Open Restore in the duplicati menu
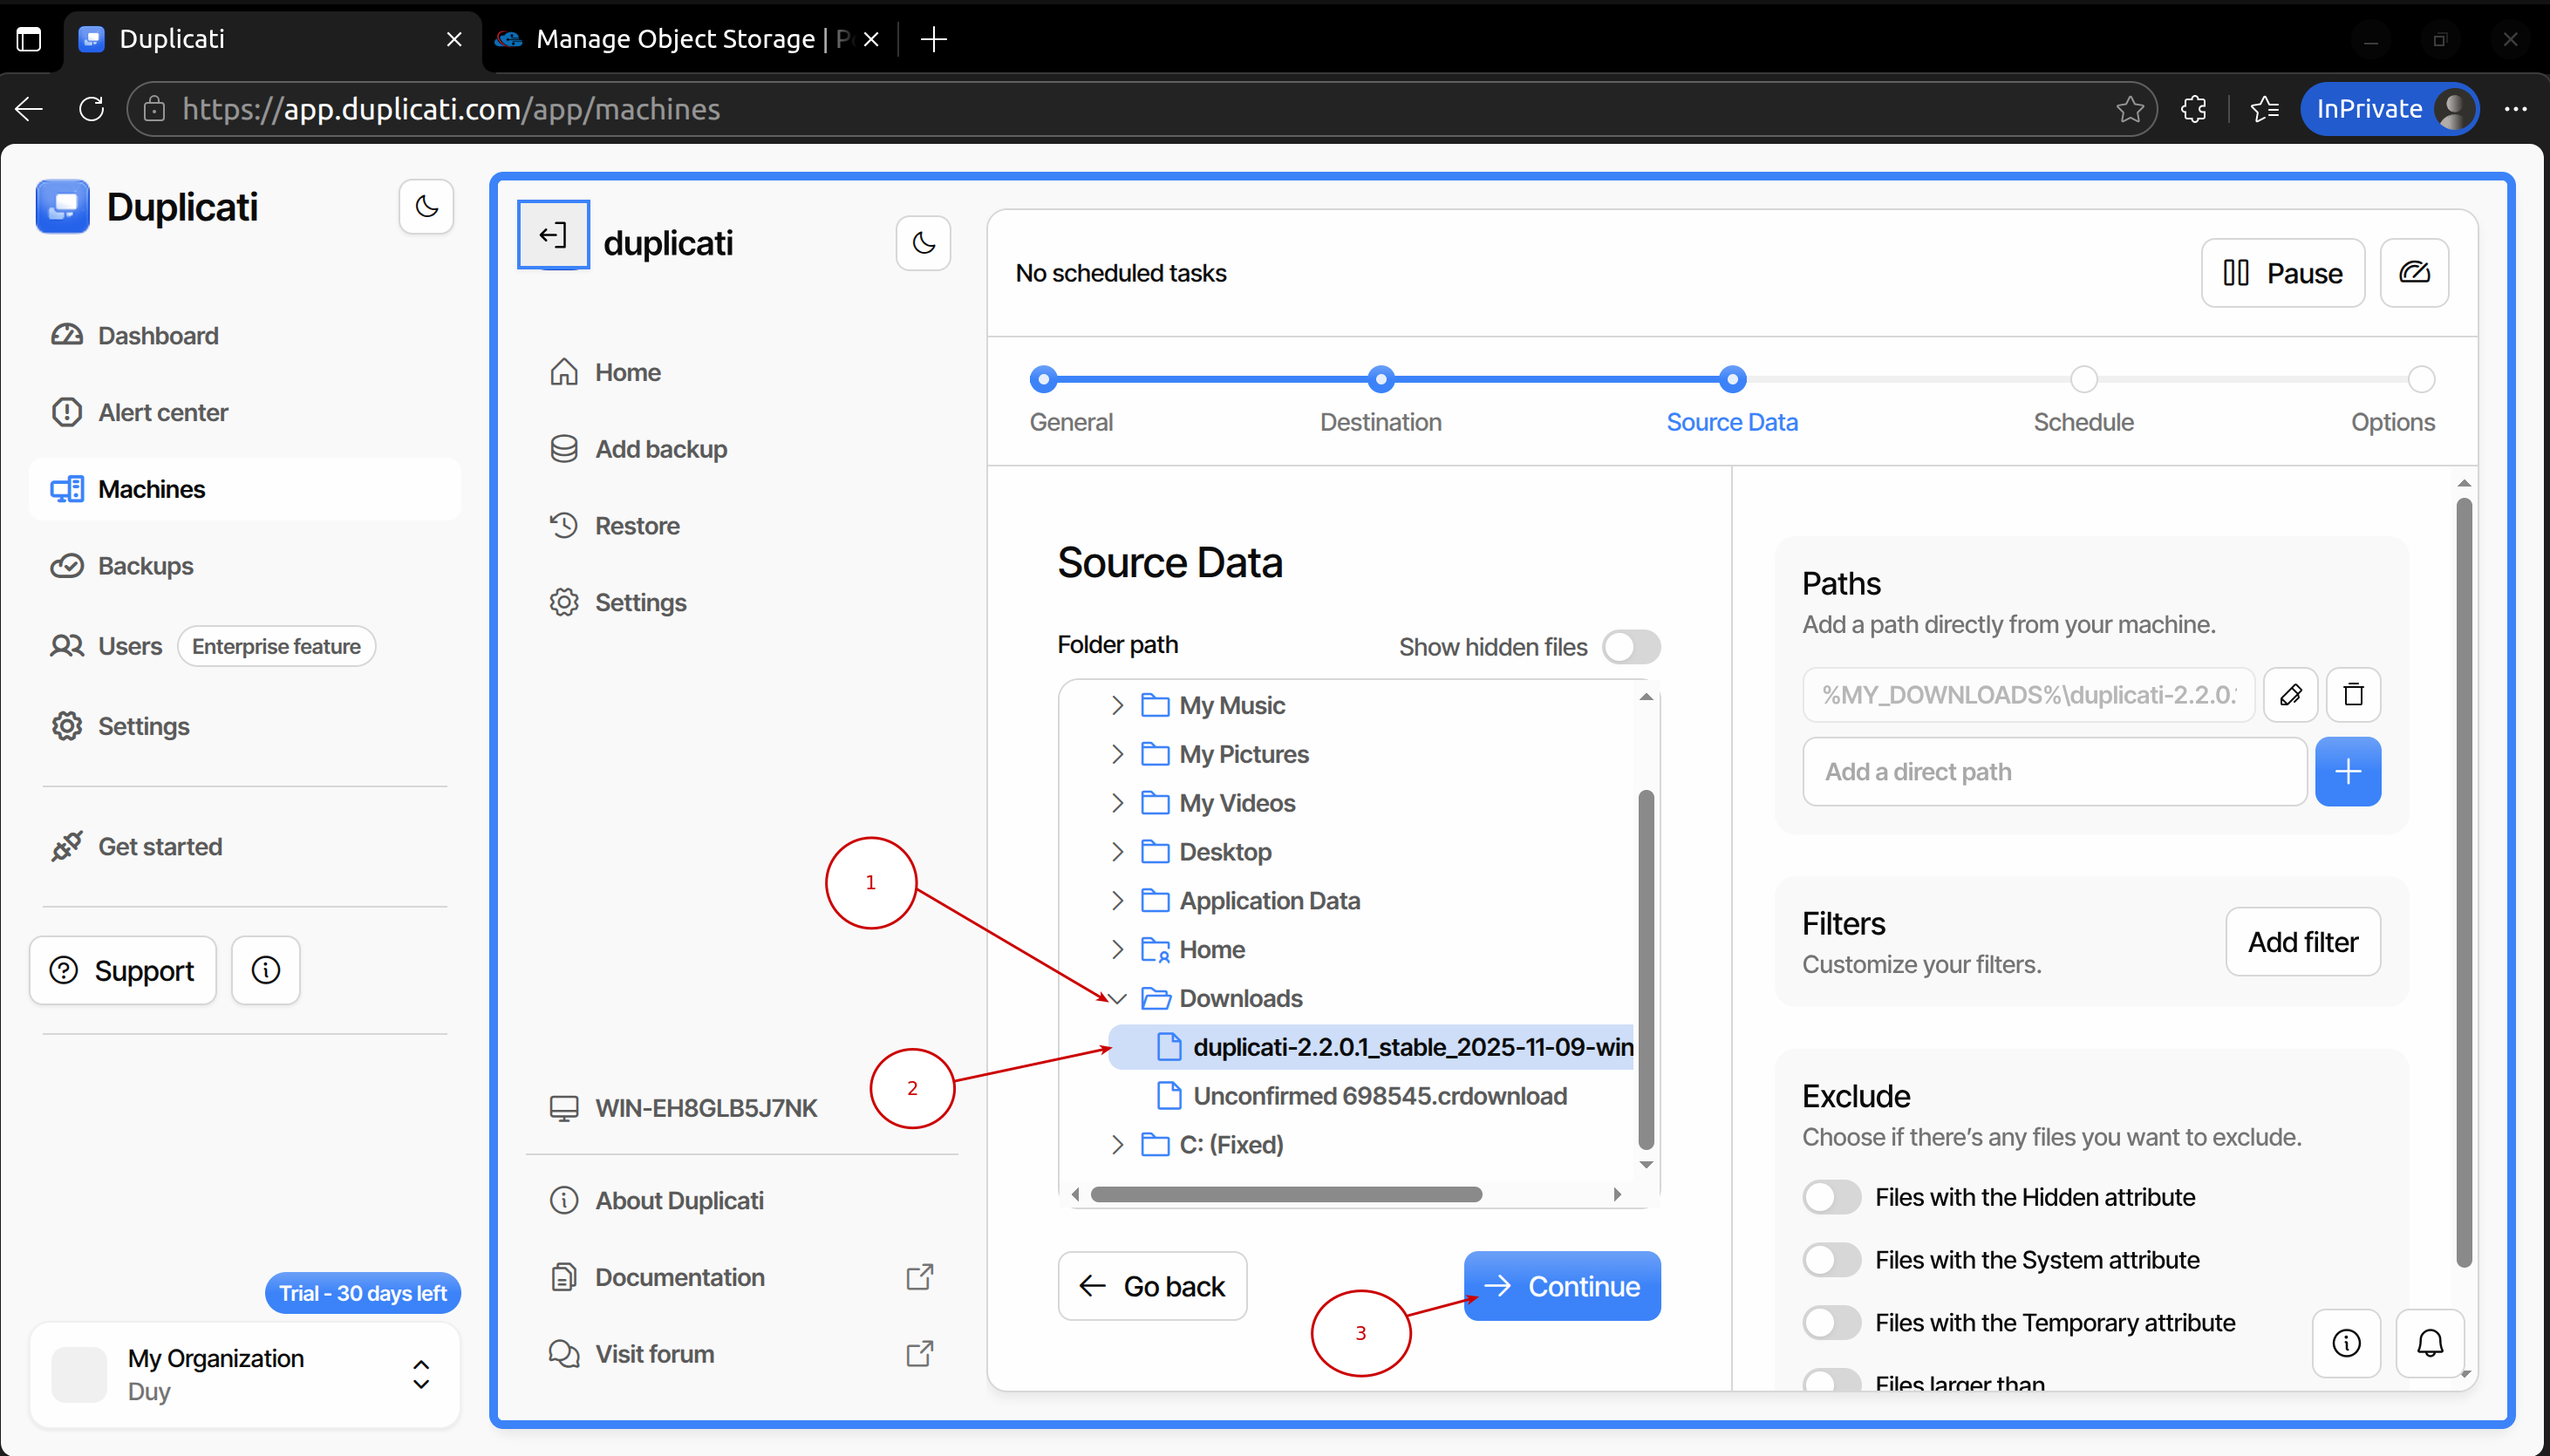Screen dimensions: 2550x1456 tap(637, 526)
